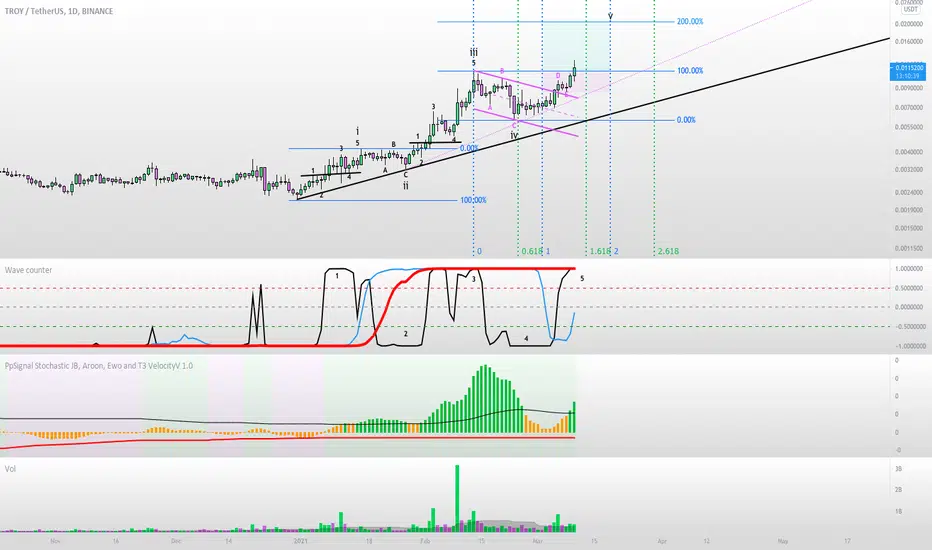Click 2B on the volume scale

tap(898, 490)
